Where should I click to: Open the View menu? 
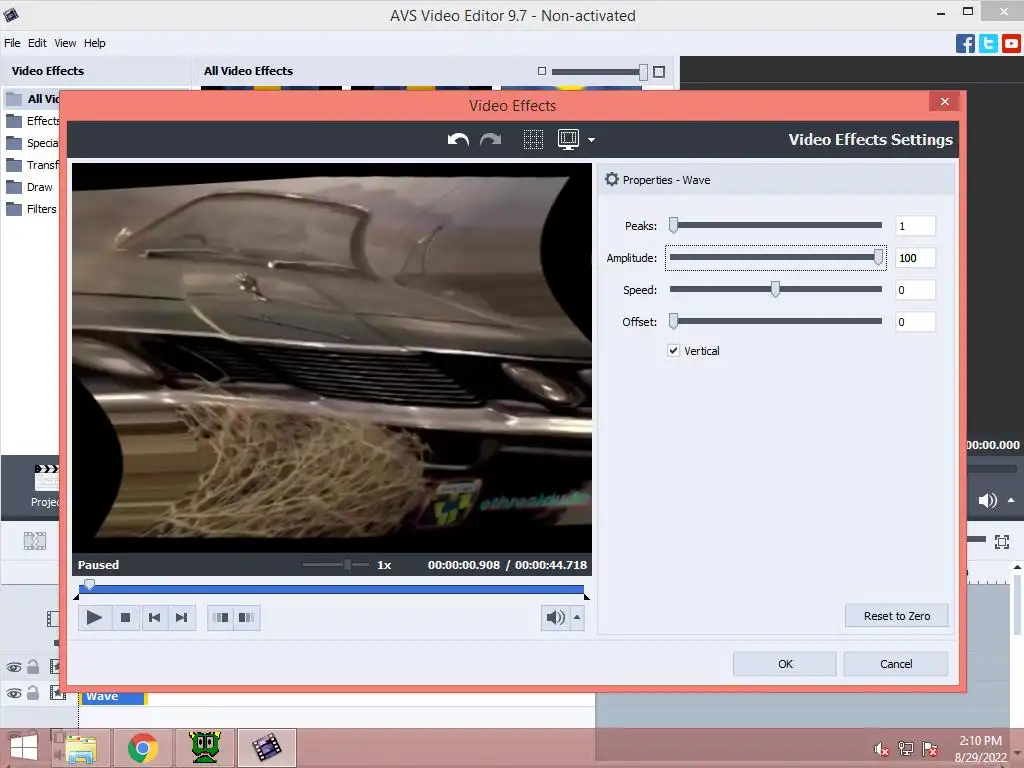65,43
